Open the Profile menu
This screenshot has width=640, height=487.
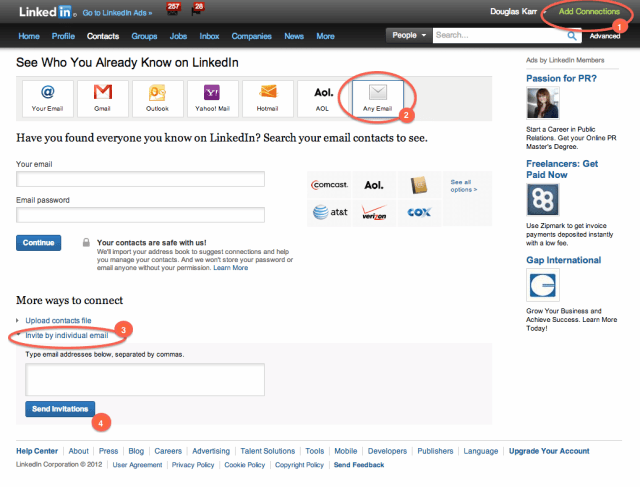[x=63, y=36]
